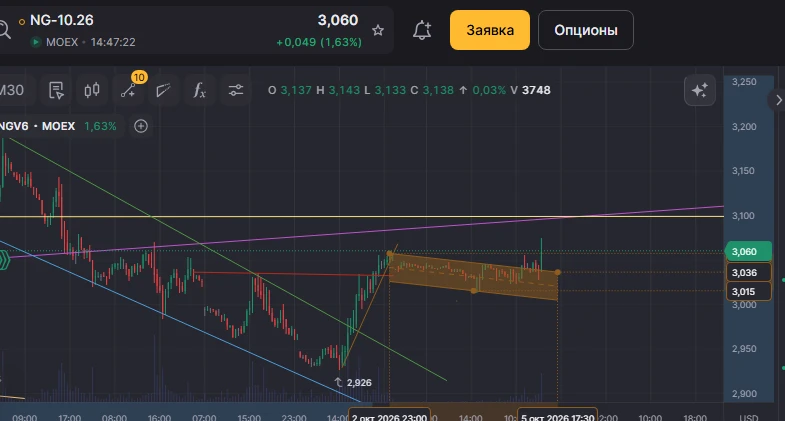Image resolution: width=785 pixels, height=421 pixels.
Task: Open indicators via the fx icon
Action: (x=200, y=90)
